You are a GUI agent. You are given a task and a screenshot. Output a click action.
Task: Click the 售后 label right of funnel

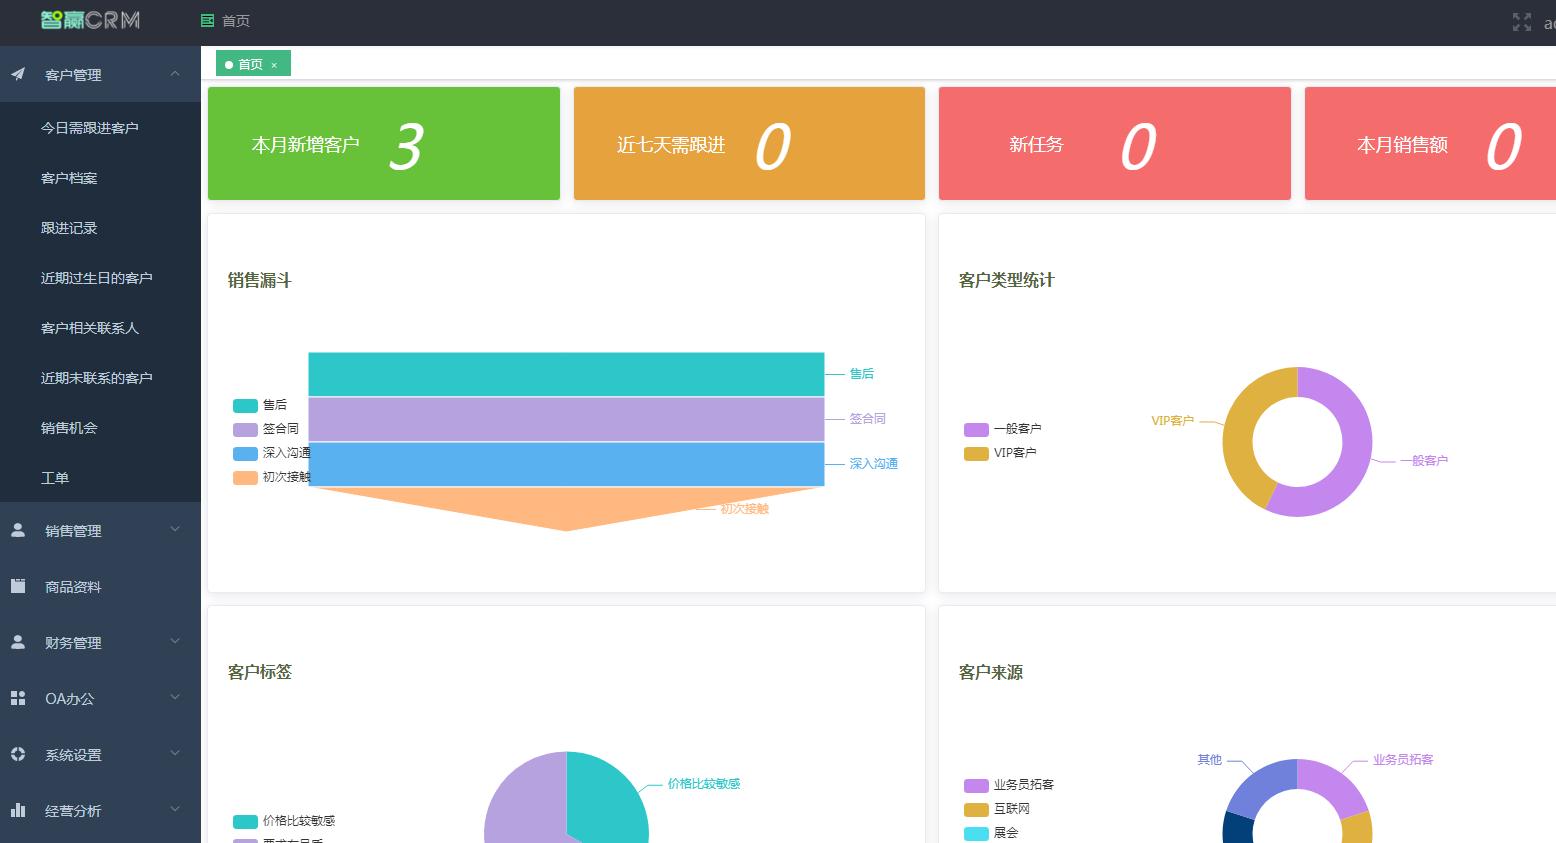862,374
